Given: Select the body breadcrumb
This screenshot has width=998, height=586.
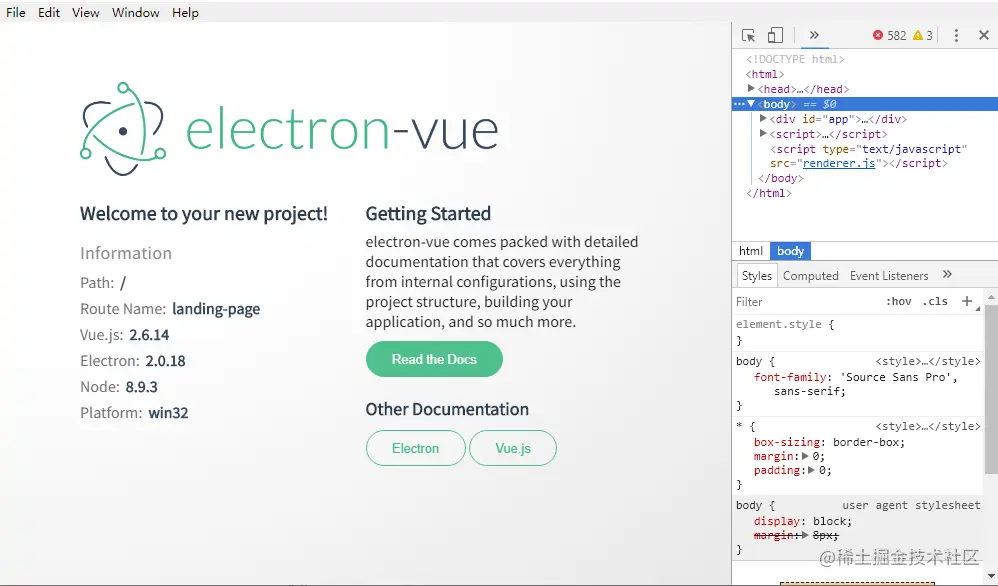Looking at the screenshot, I should (791, 251).
